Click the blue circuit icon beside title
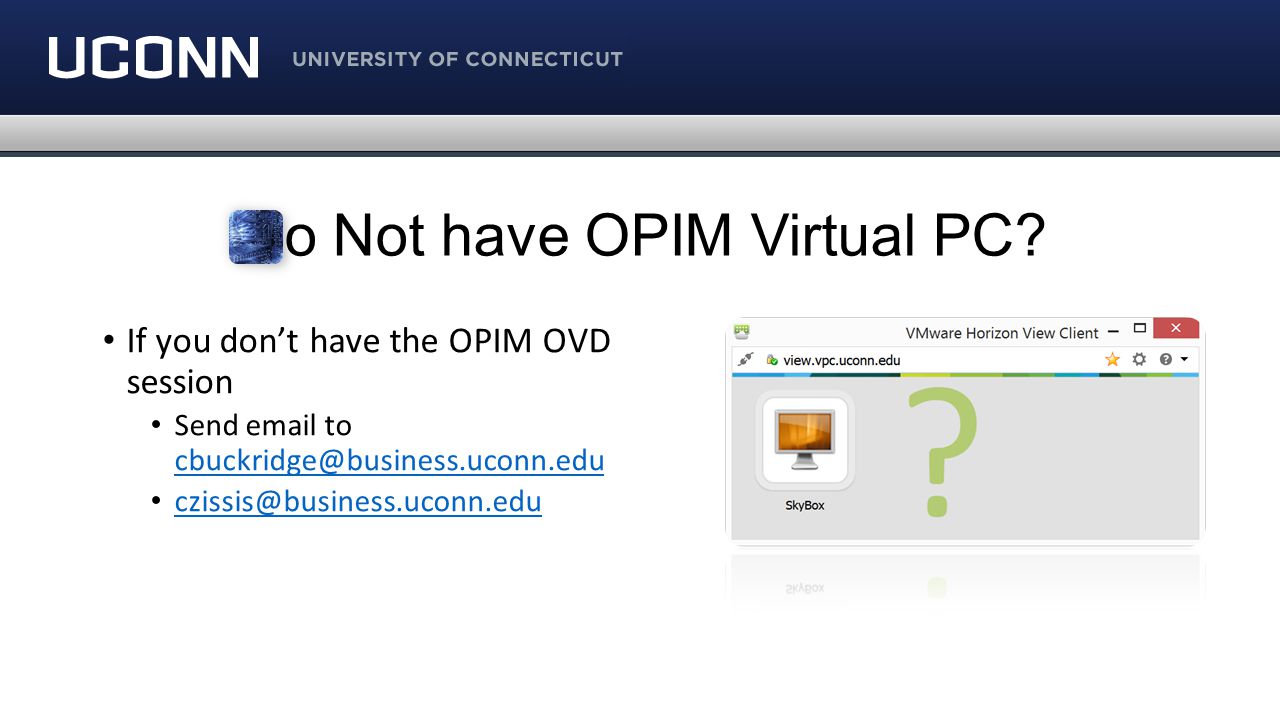 (x=256, y=237)
